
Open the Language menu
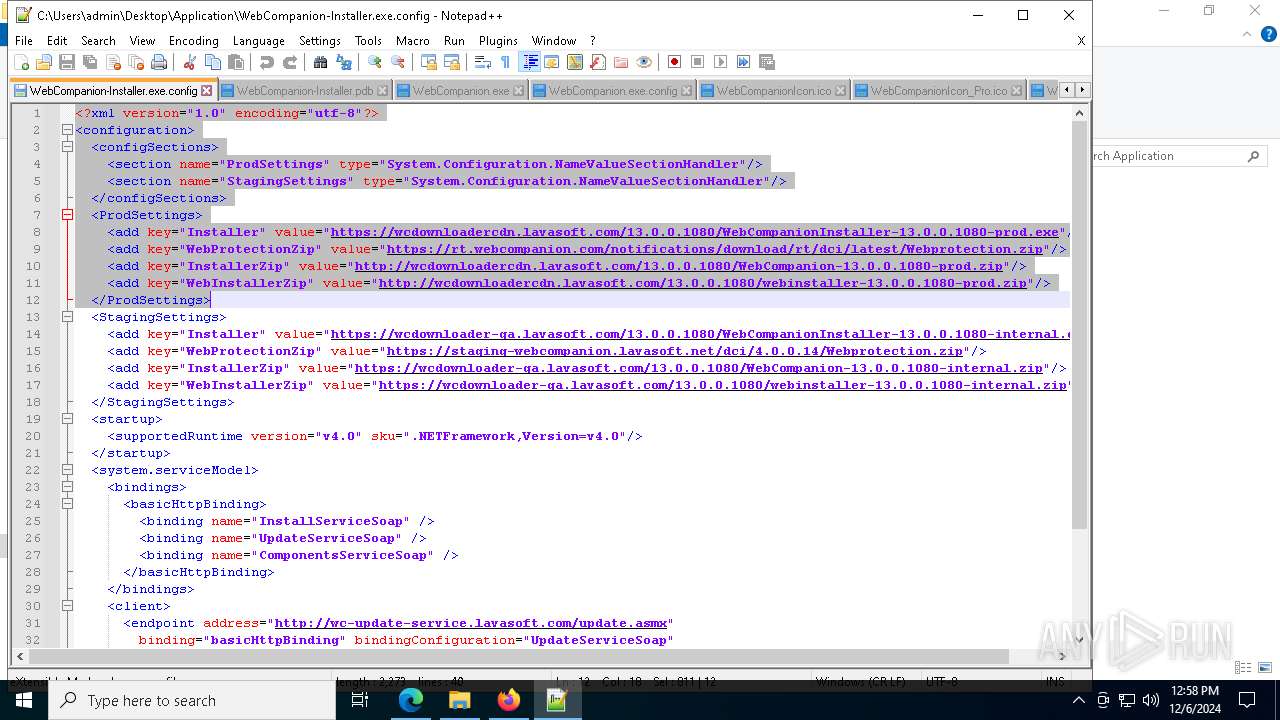pos(258,41)
